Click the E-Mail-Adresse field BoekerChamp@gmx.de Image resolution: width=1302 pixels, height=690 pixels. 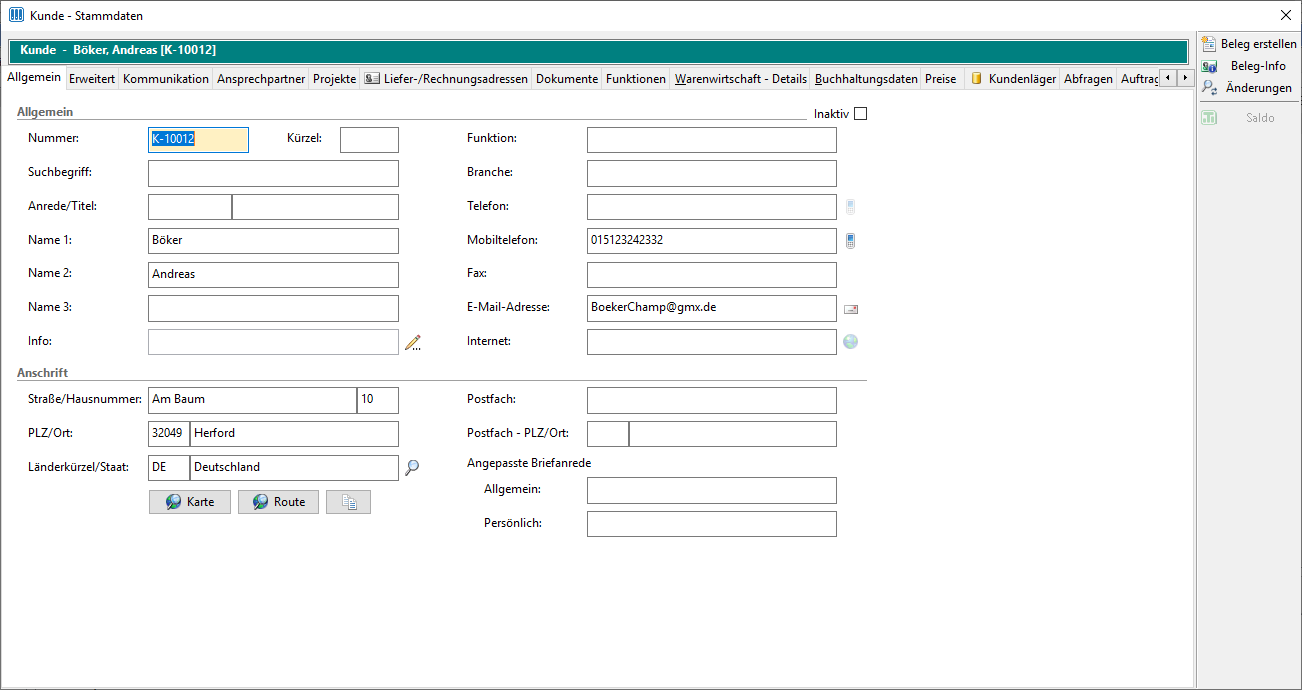pyautogui.click(x=712, y=308)
